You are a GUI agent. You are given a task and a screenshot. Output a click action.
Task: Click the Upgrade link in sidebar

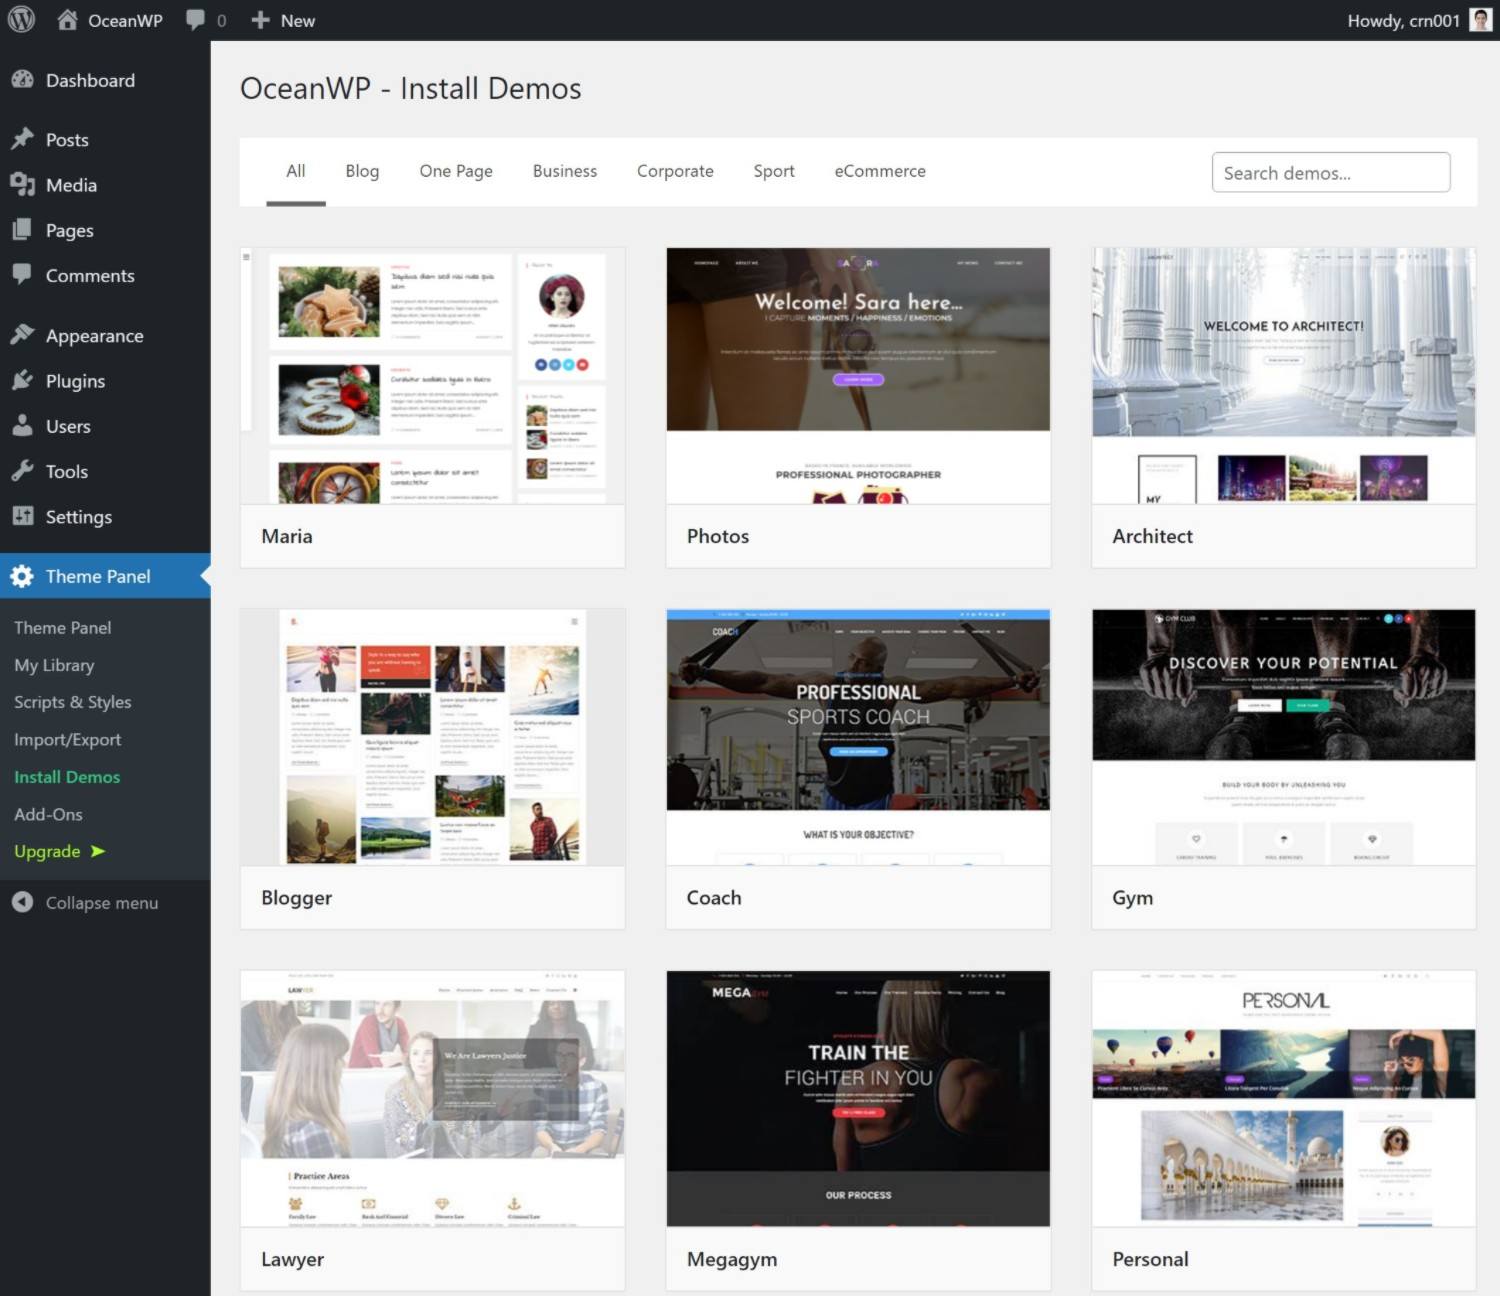(x=47, y=852)
